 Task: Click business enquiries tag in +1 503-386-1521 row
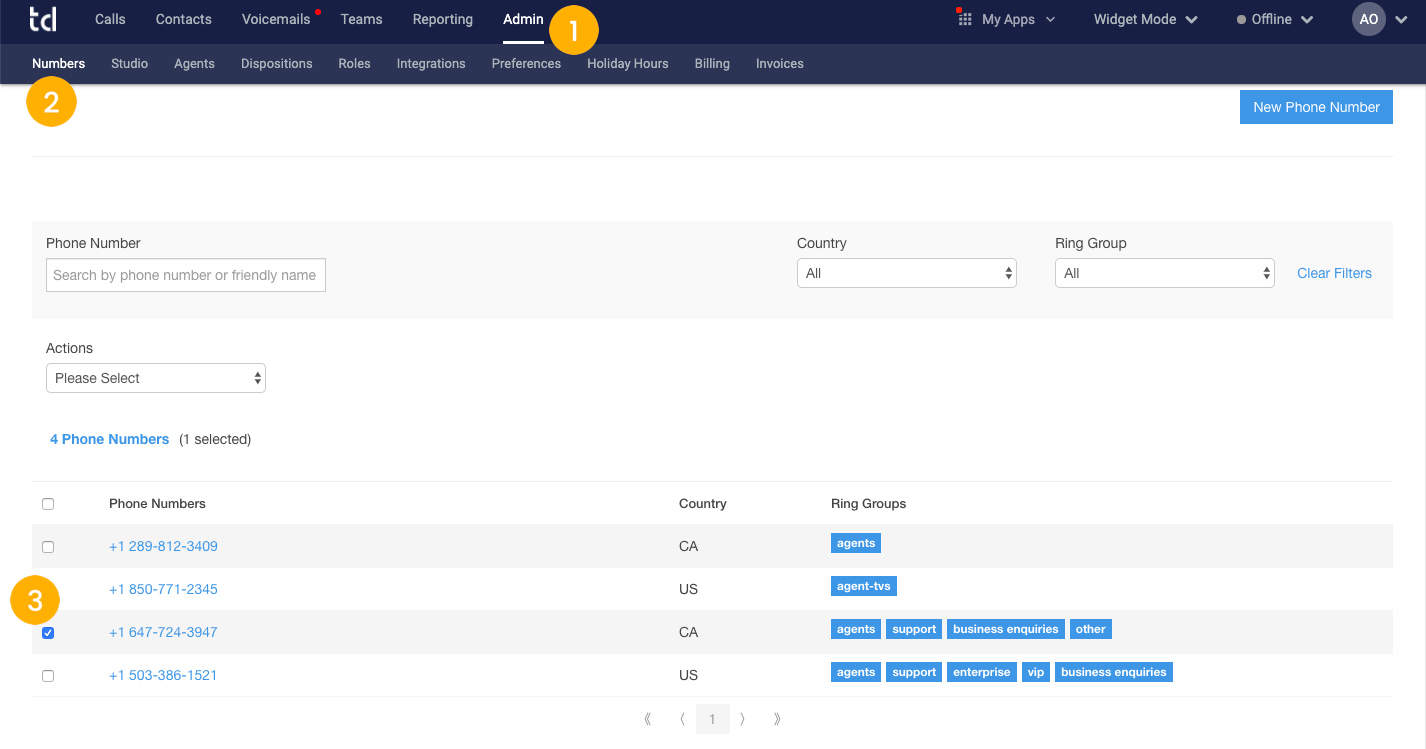[1113, 672]
